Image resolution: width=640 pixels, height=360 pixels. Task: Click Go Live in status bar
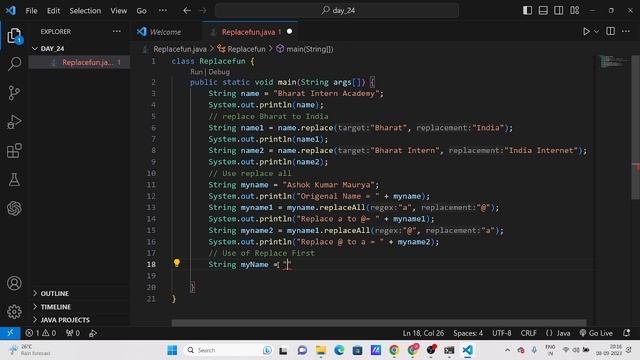[596, 333]
